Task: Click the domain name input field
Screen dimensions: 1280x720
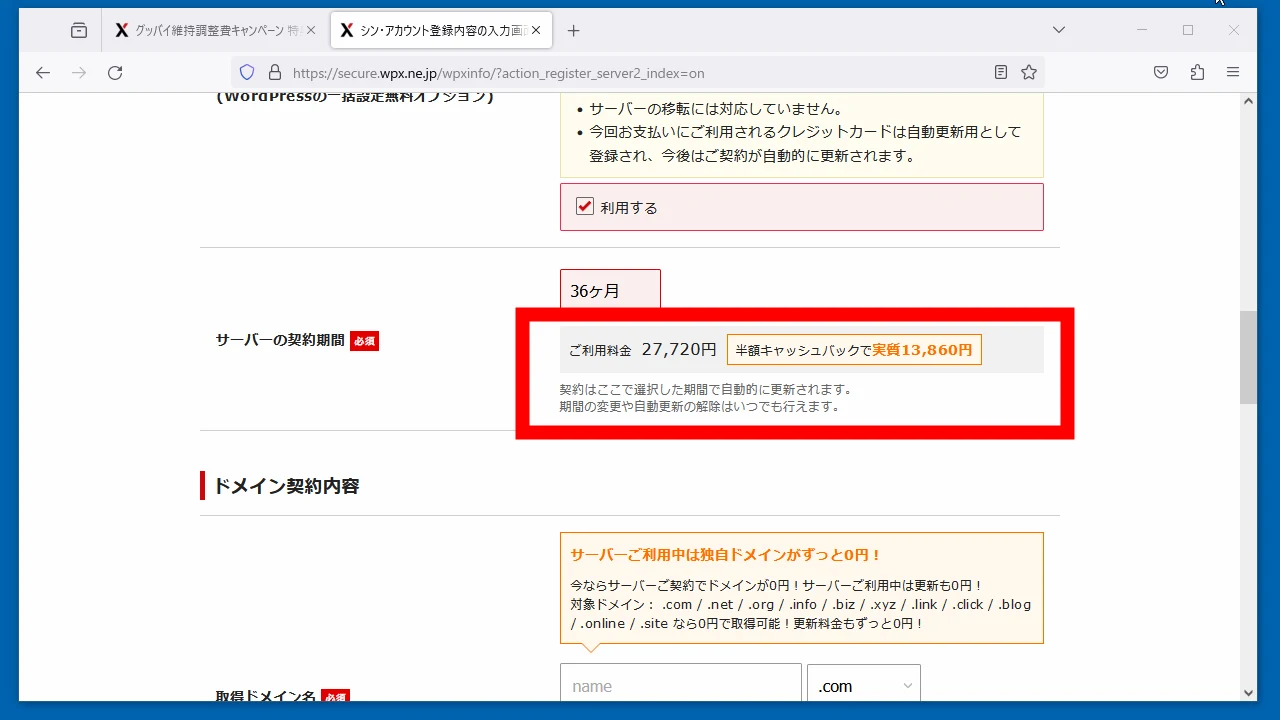Action: point(680,686)
